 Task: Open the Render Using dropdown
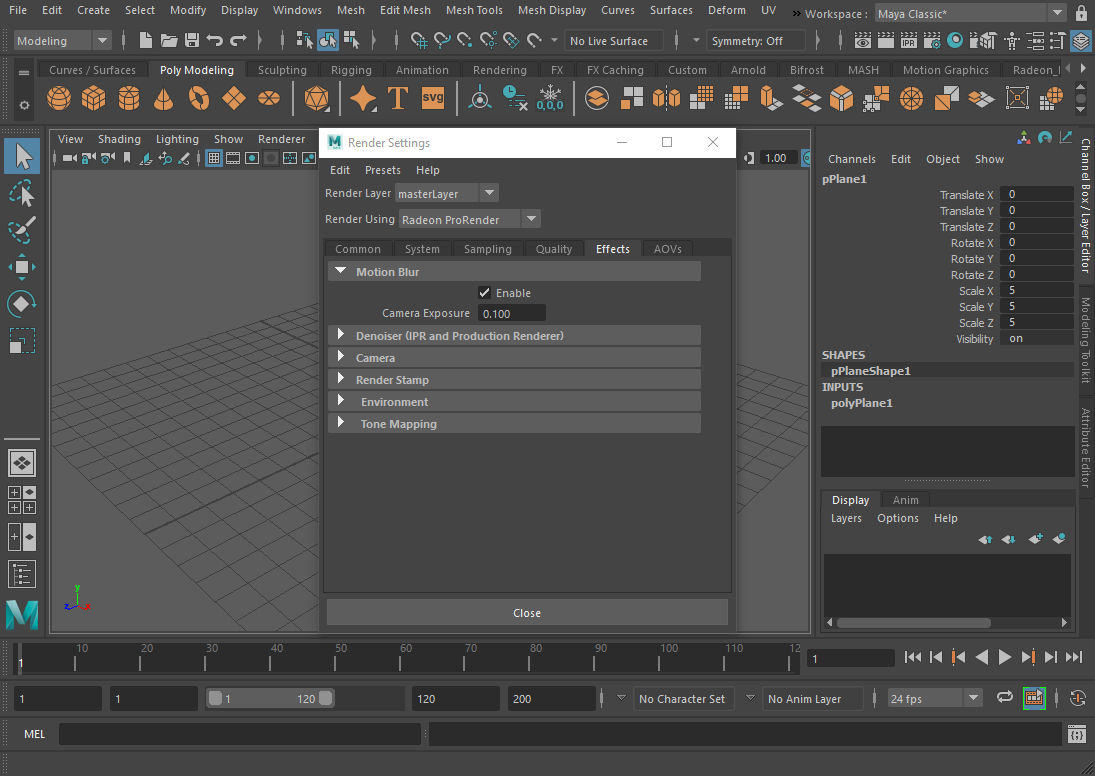(470, 219)
